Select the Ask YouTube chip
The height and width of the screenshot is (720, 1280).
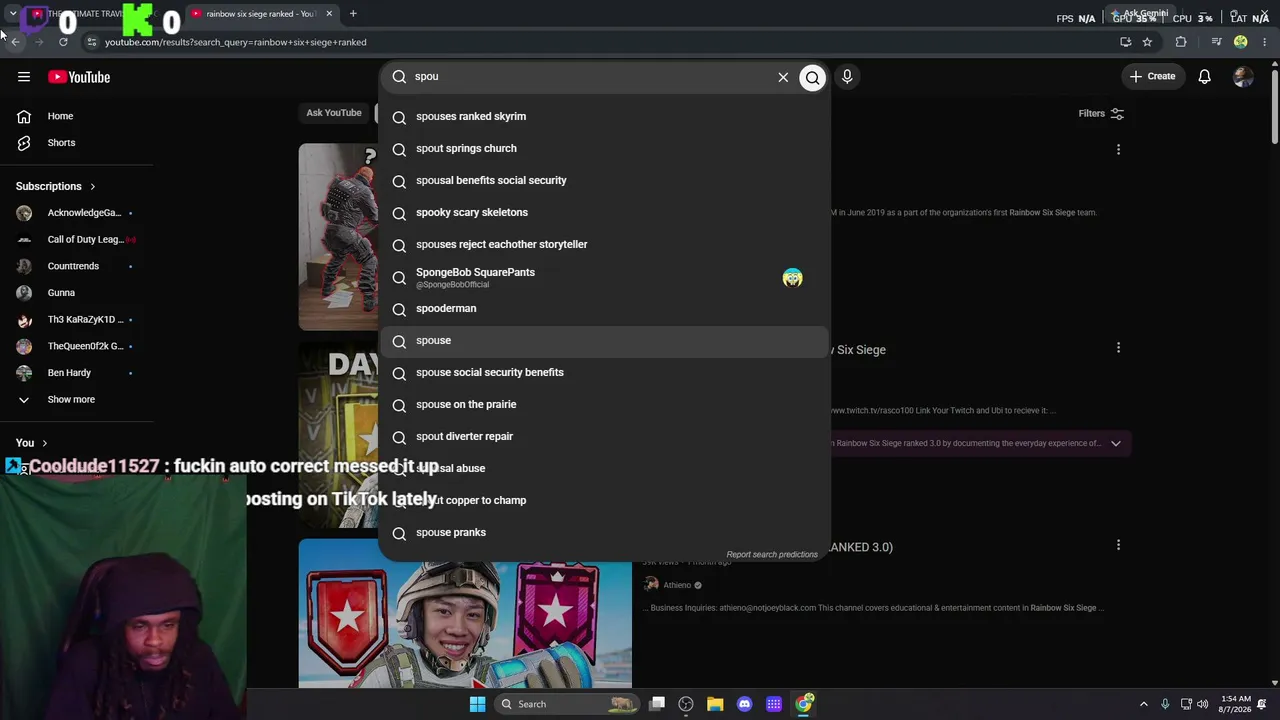point(334,113)
